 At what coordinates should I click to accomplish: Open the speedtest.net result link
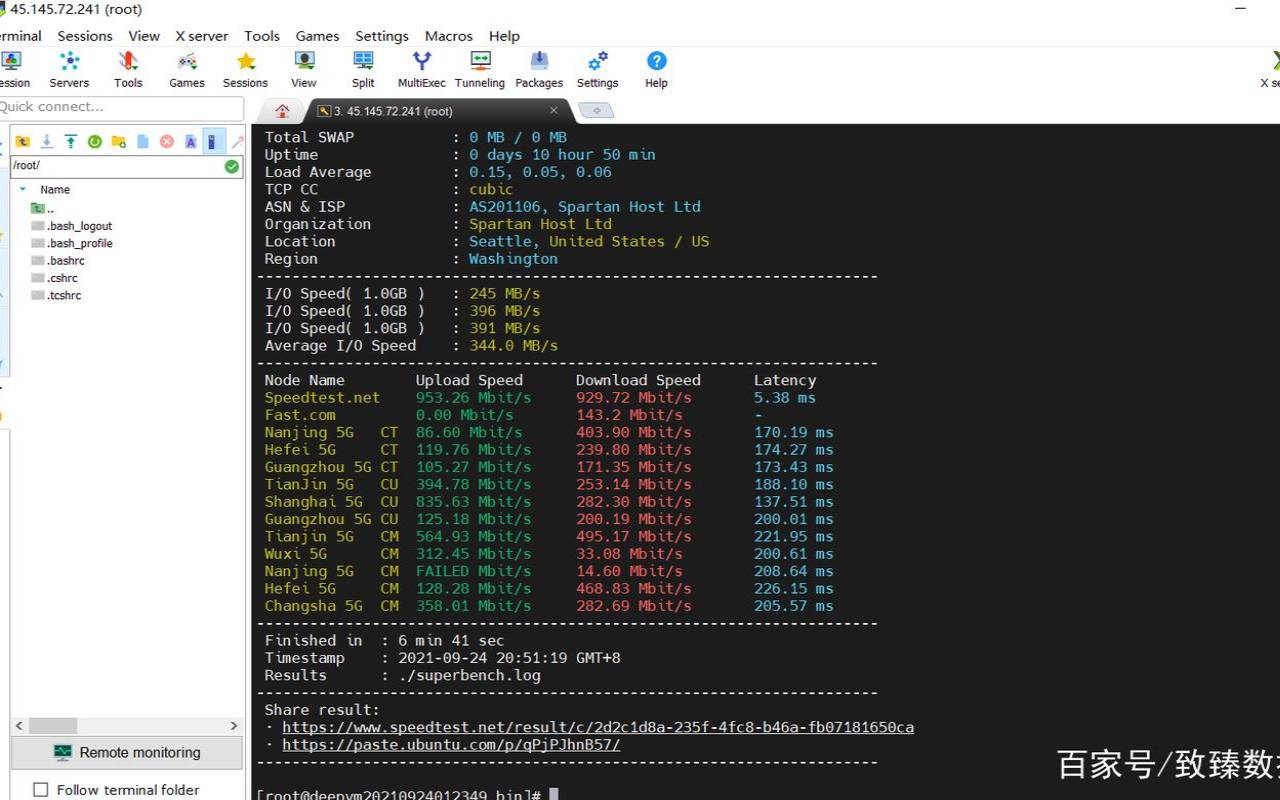pos(598,727)
